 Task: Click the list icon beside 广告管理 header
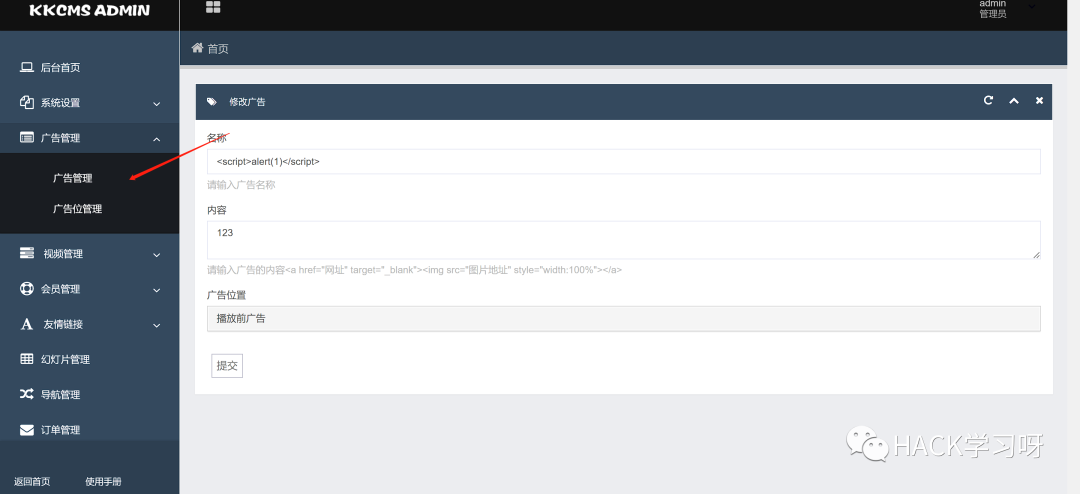coord(27,138)
